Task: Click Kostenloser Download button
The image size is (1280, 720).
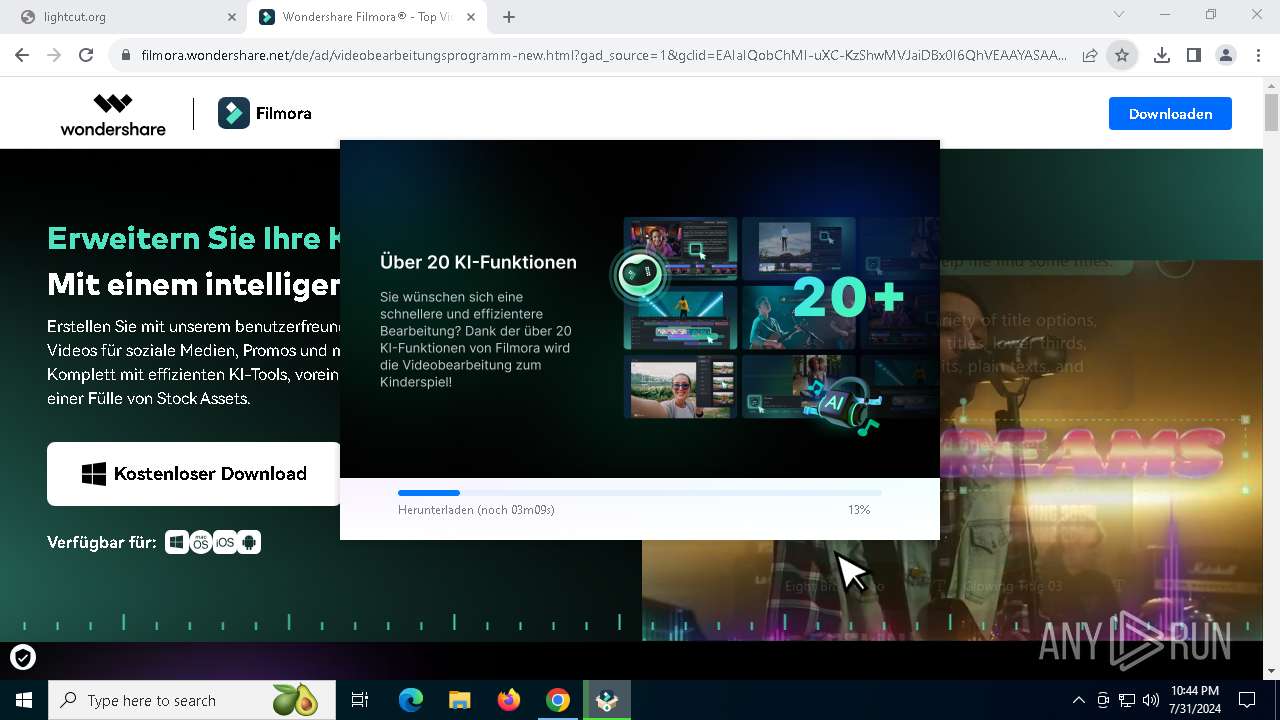Action: pos(194,474)
